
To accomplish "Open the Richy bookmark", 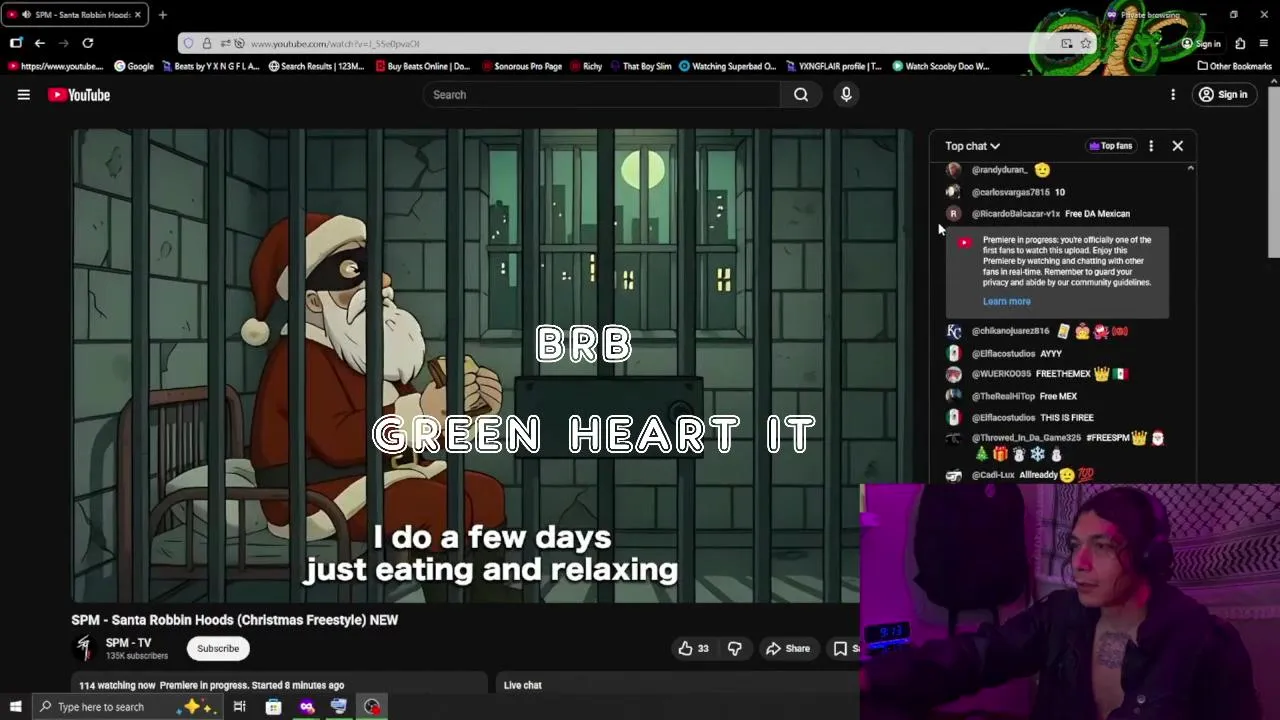I will pyautogui.click(x=585, y=66).
